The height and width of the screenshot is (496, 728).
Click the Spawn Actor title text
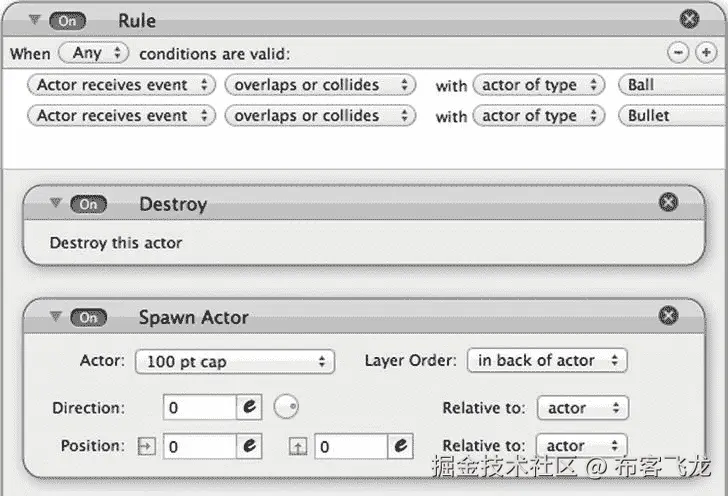click(x=194, y=318)
